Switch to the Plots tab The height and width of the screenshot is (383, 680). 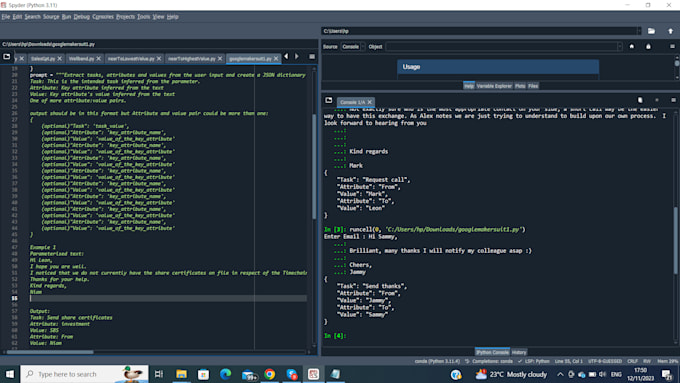click(x=520, y=86)
